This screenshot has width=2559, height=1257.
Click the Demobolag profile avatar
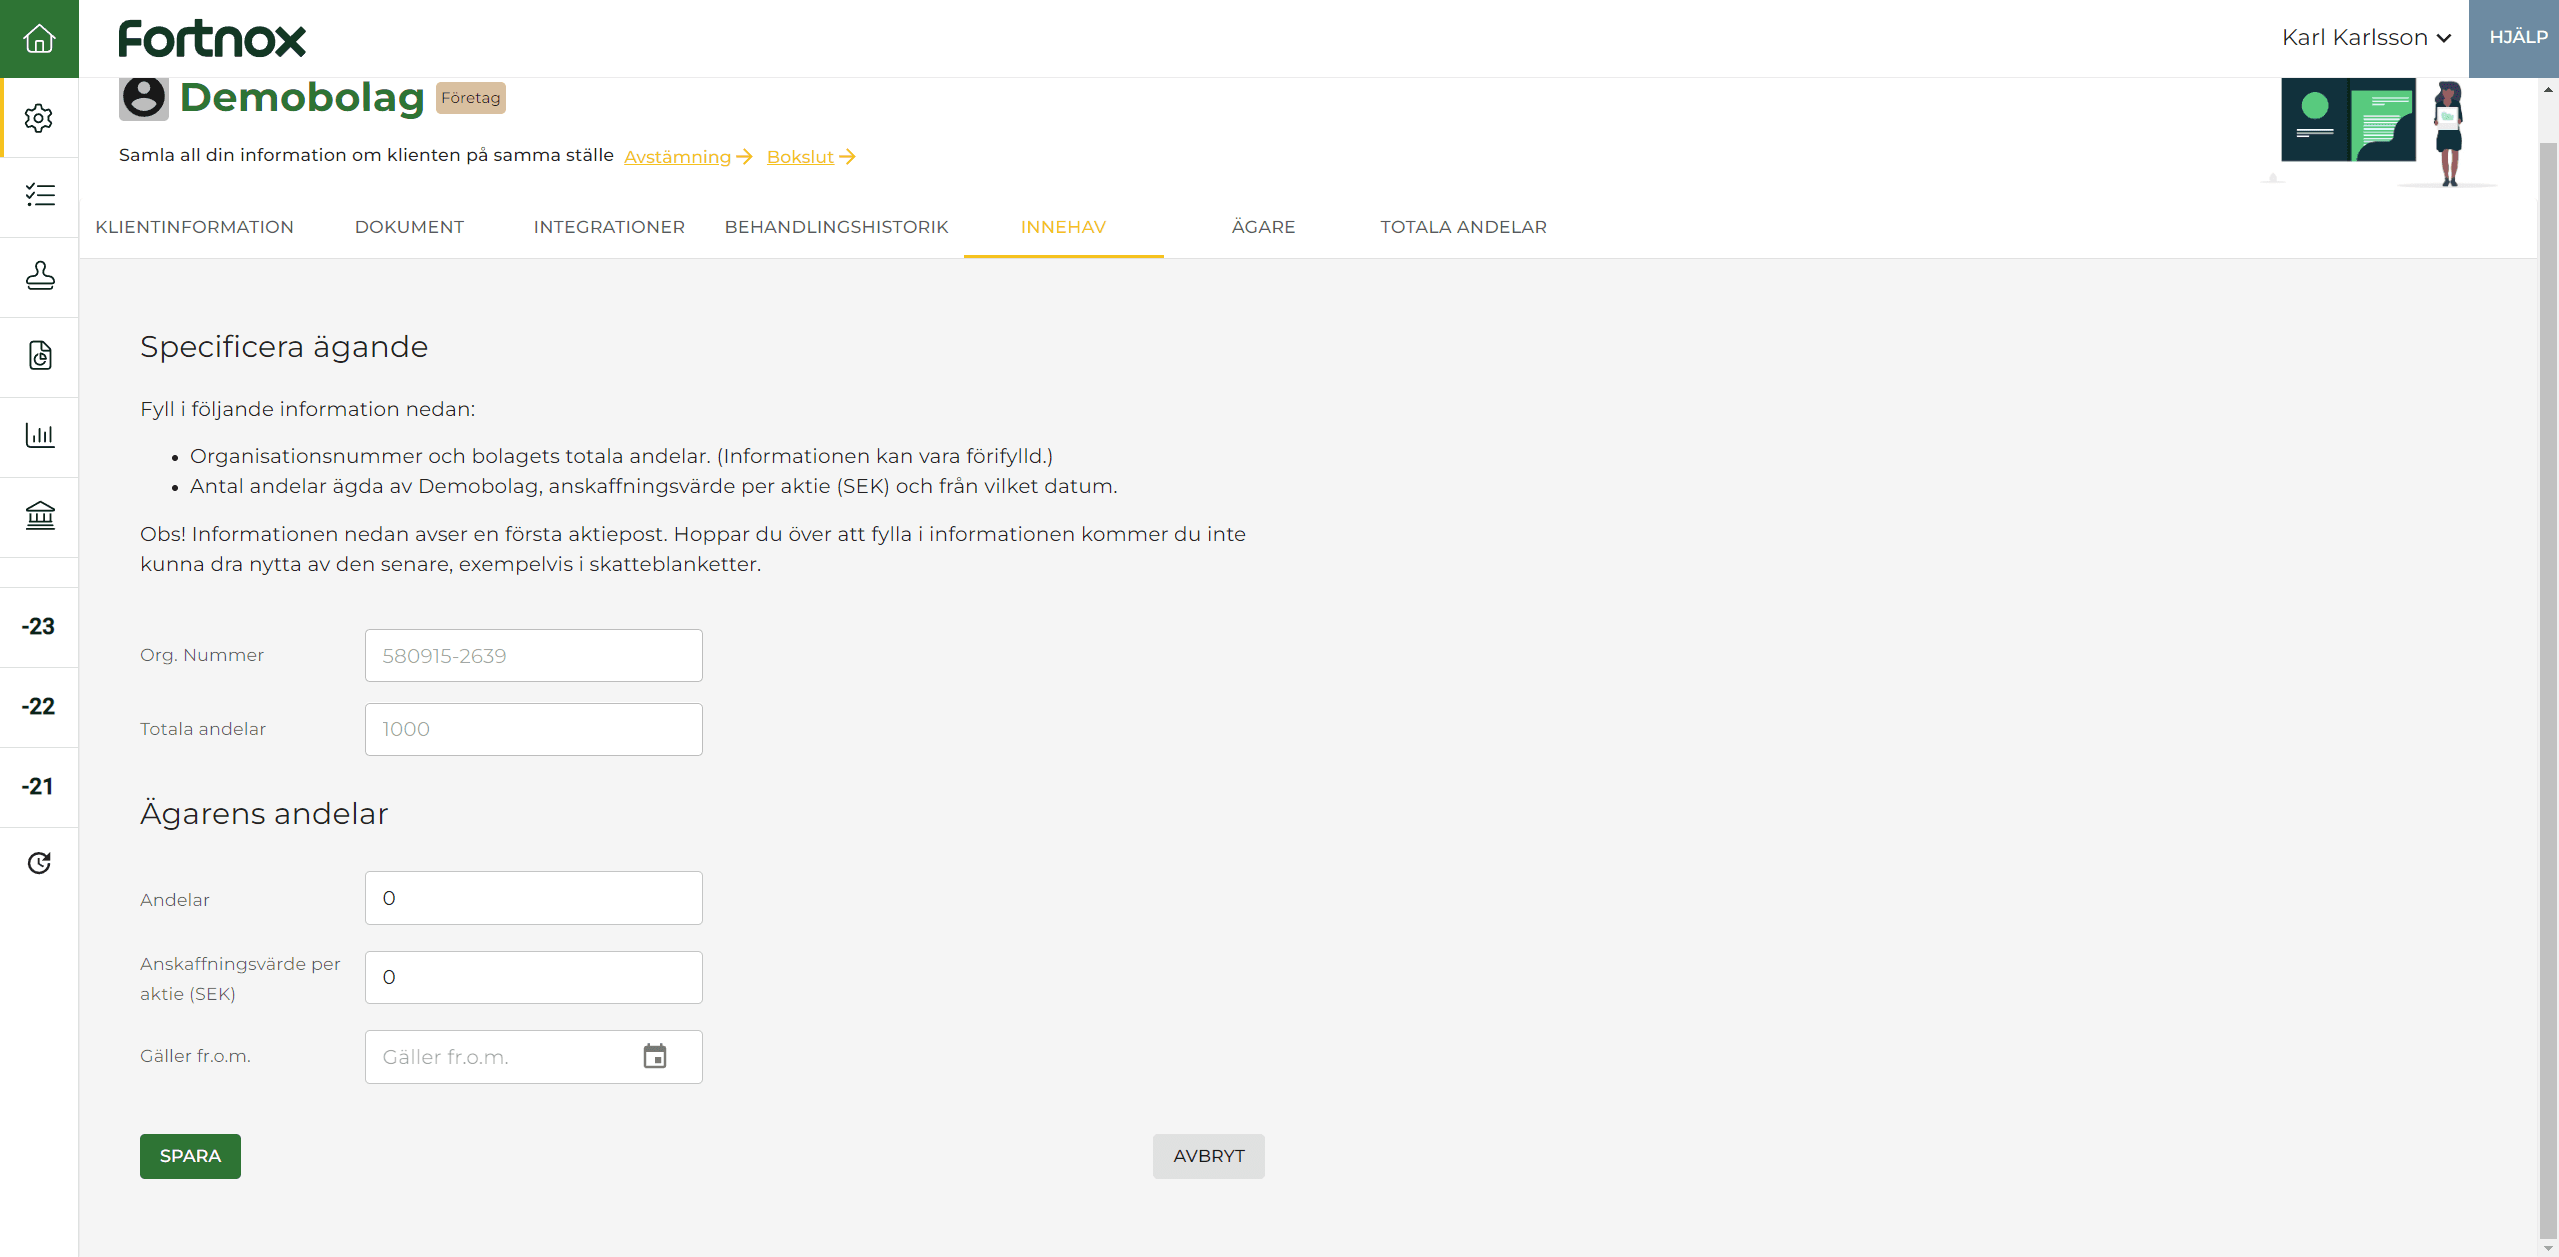point(144,98)
